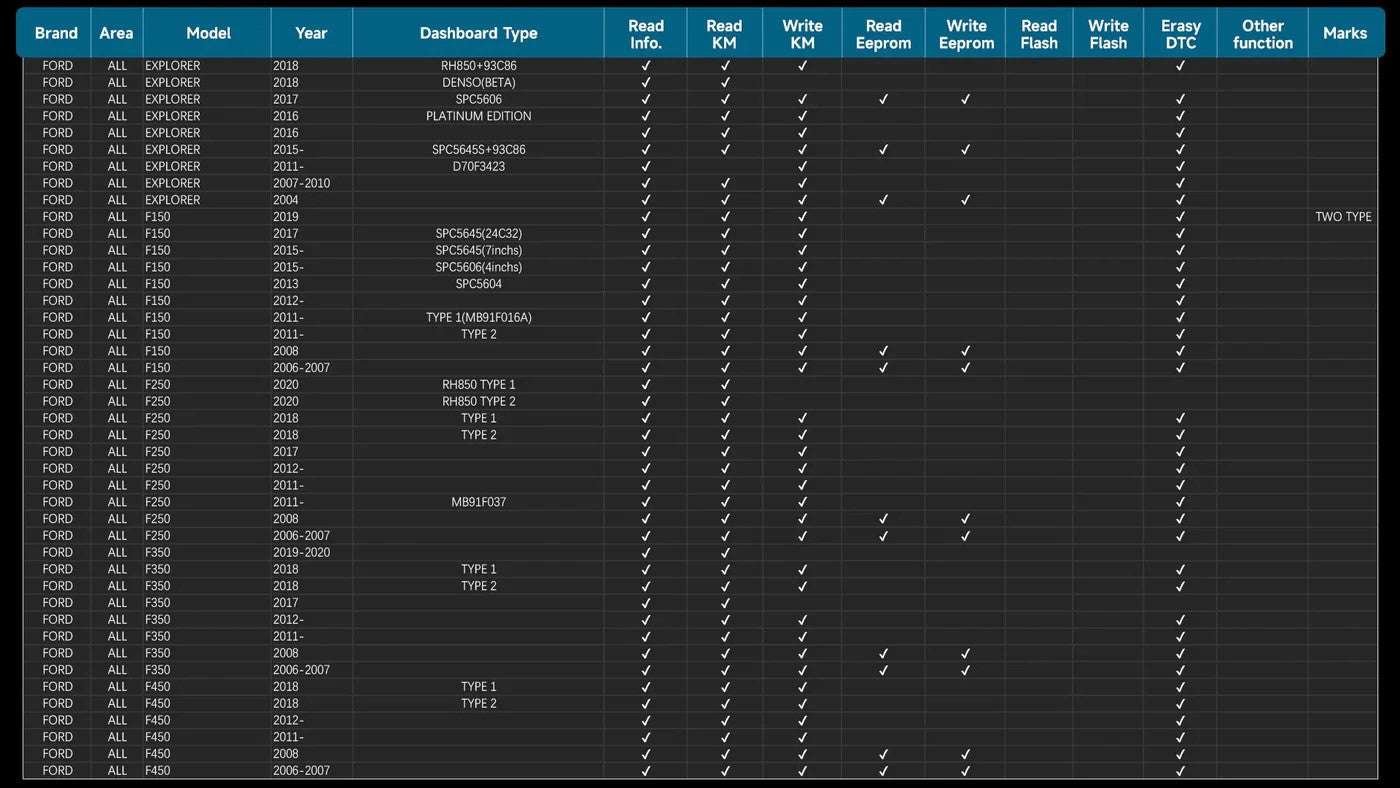Click Write KM checkmark in SPC5604 row
Screen dimensions: 1400x788
click(x=802, y=284)
